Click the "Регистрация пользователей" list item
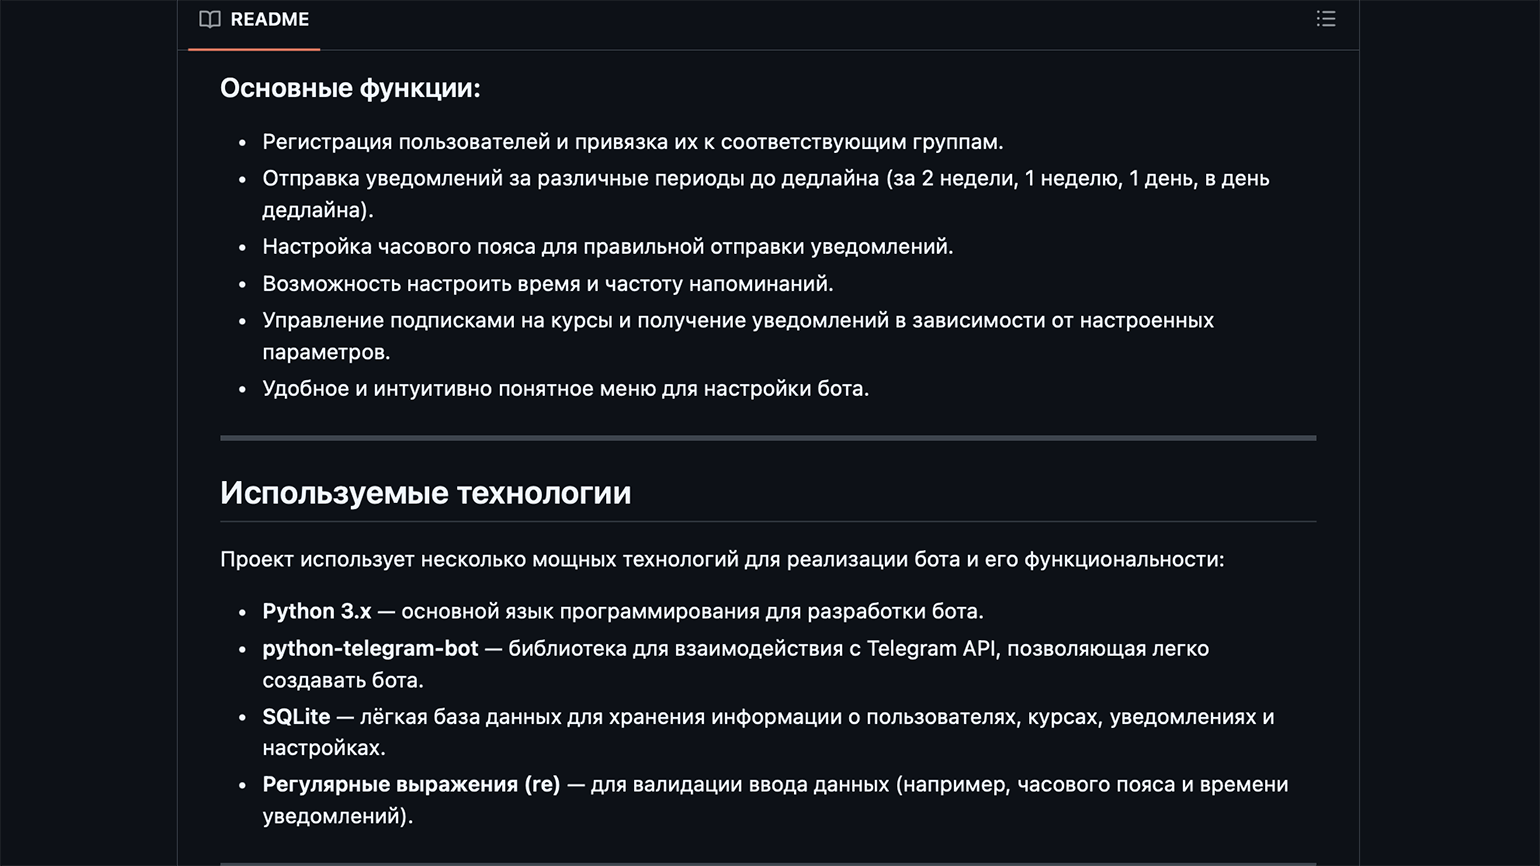The image size is (1540, 866). click(632, 142)
